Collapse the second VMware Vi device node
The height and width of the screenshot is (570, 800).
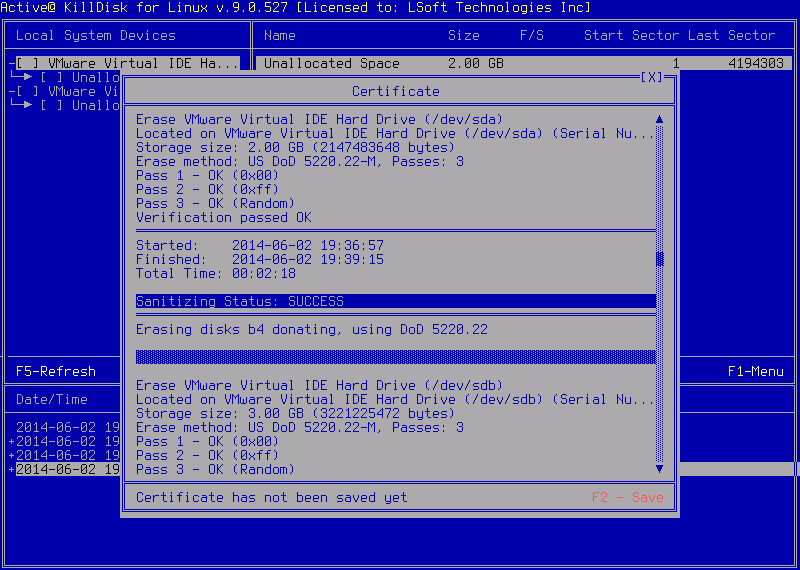11,91
